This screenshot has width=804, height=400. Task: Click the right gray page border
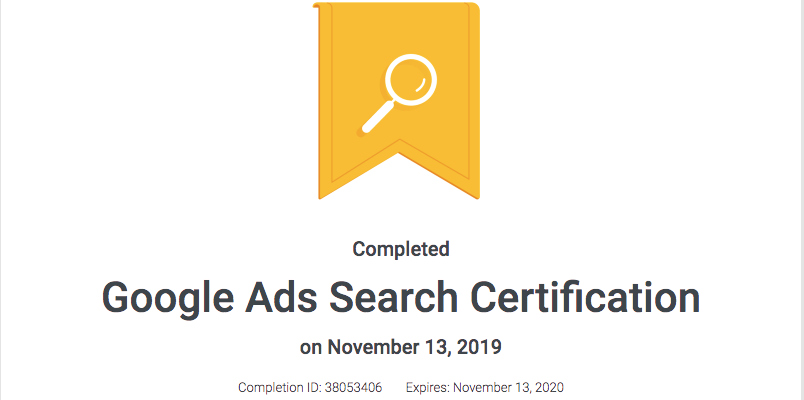[x=802, y=200]
